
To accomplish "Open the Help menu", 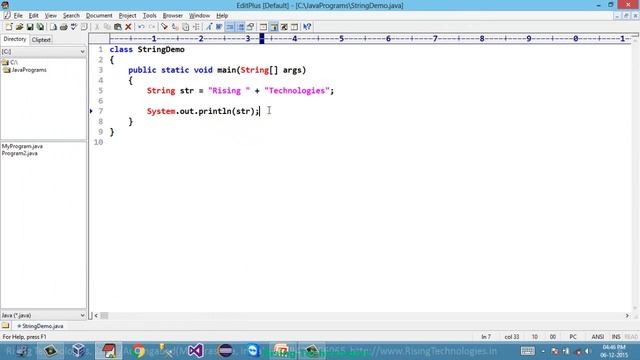I will [222, 16].
